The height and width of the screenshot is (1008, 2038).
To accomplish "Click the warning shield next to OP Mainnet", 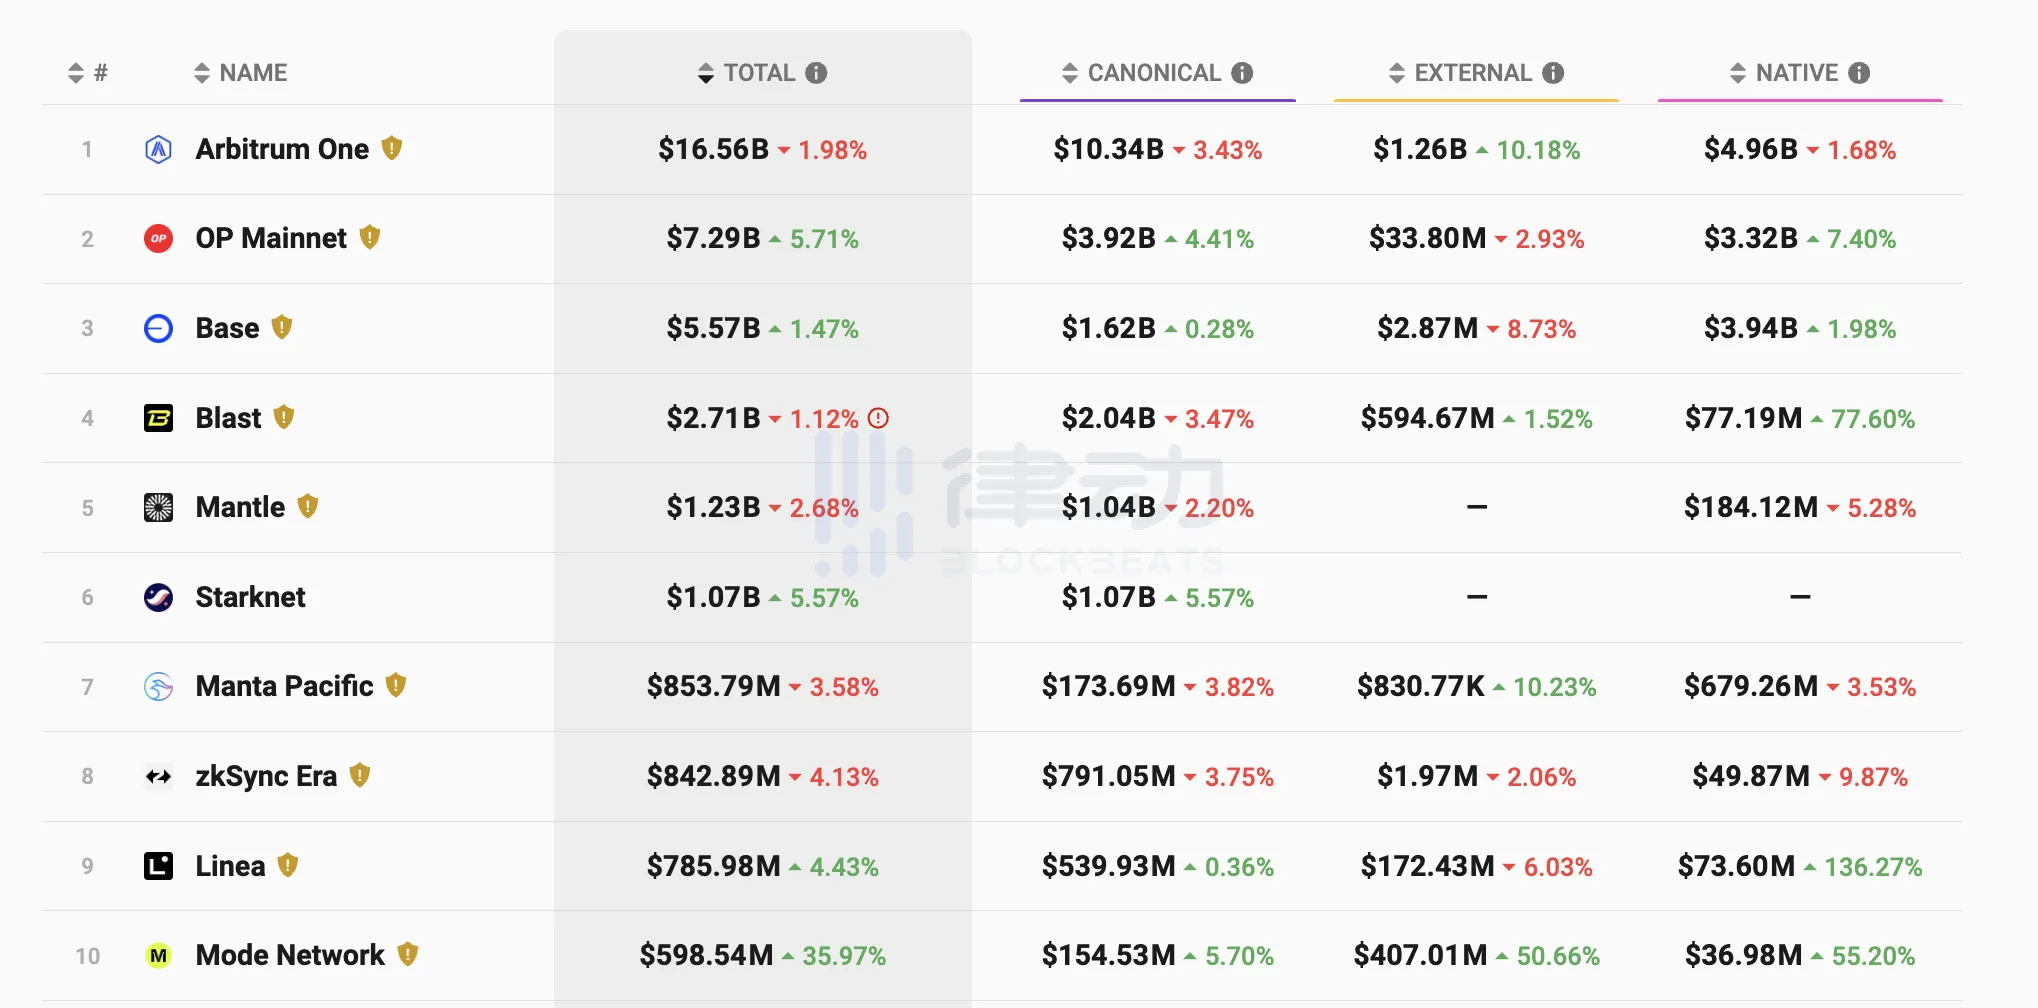I will 370,238.
